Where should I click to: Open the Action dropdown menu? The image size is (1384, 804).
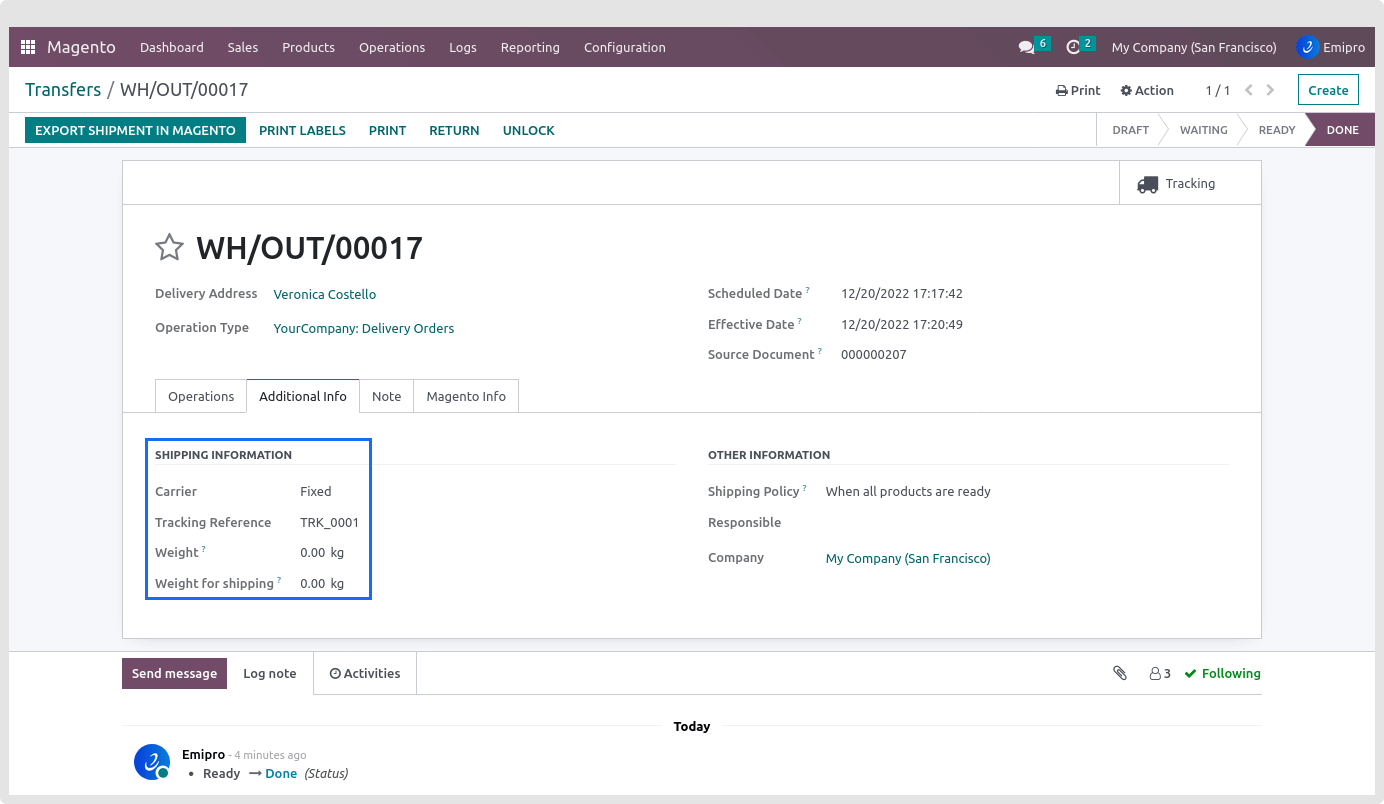pos(1147,90)
